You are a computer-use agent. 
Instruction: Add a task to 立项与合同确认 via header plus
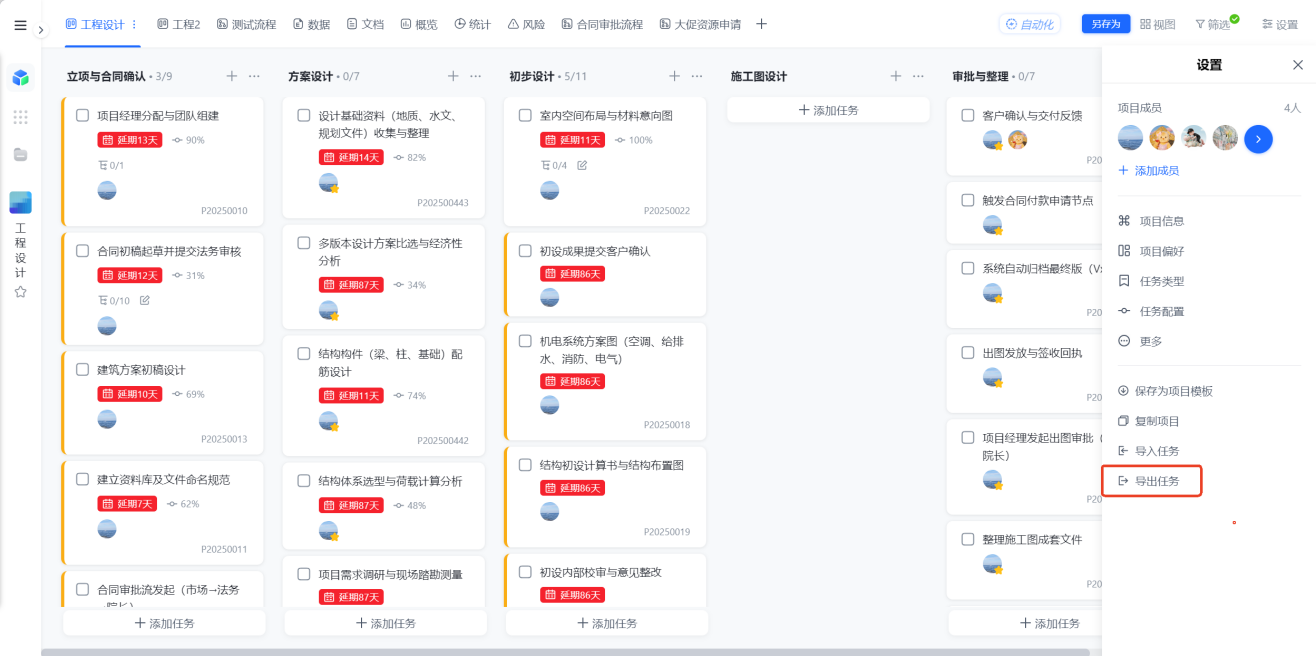pyautogui.click(x=232, y=76)
